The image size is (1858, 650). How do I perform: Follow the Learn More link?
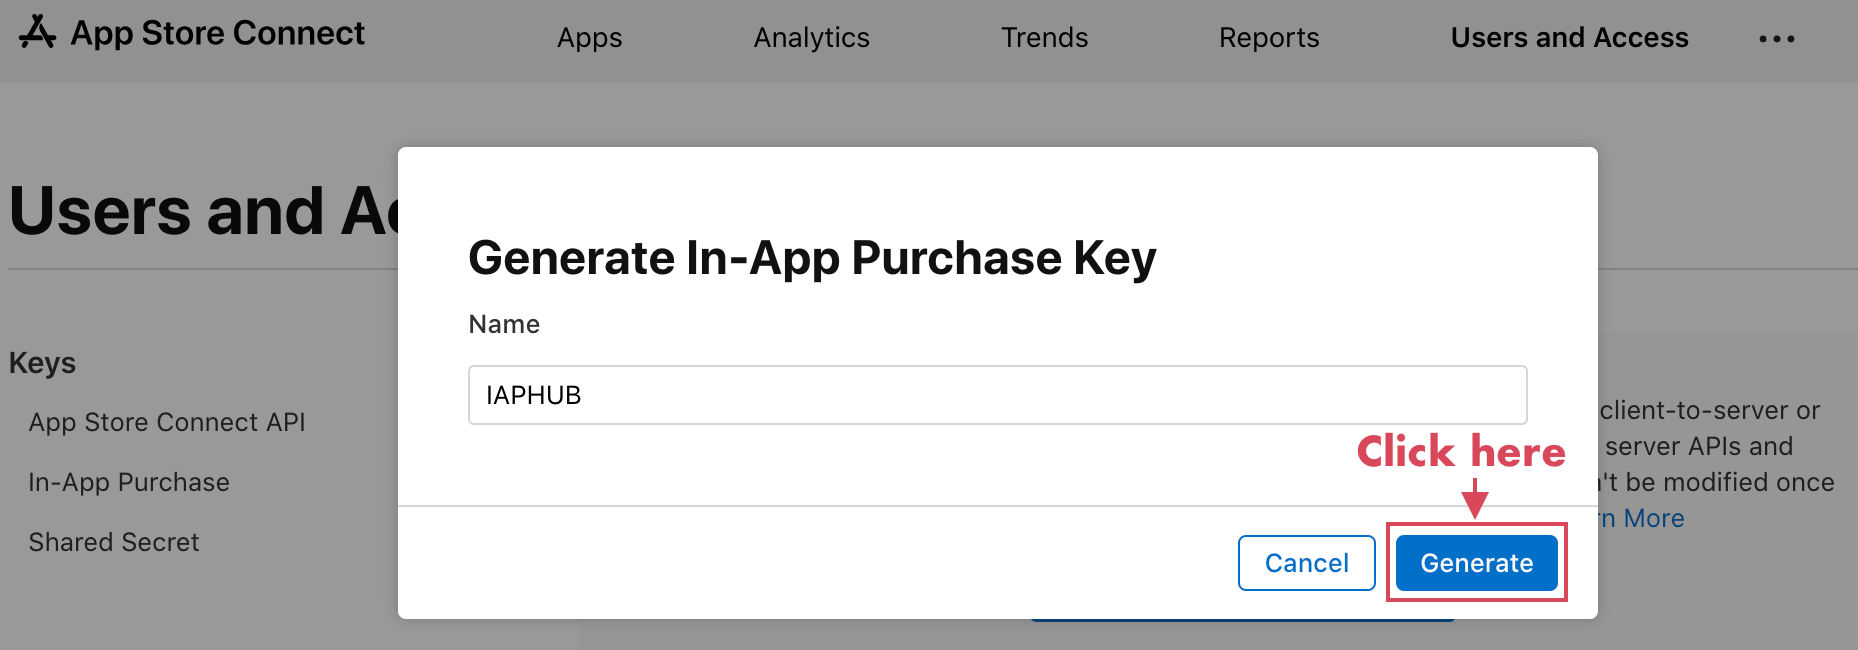click(1645, 518)
